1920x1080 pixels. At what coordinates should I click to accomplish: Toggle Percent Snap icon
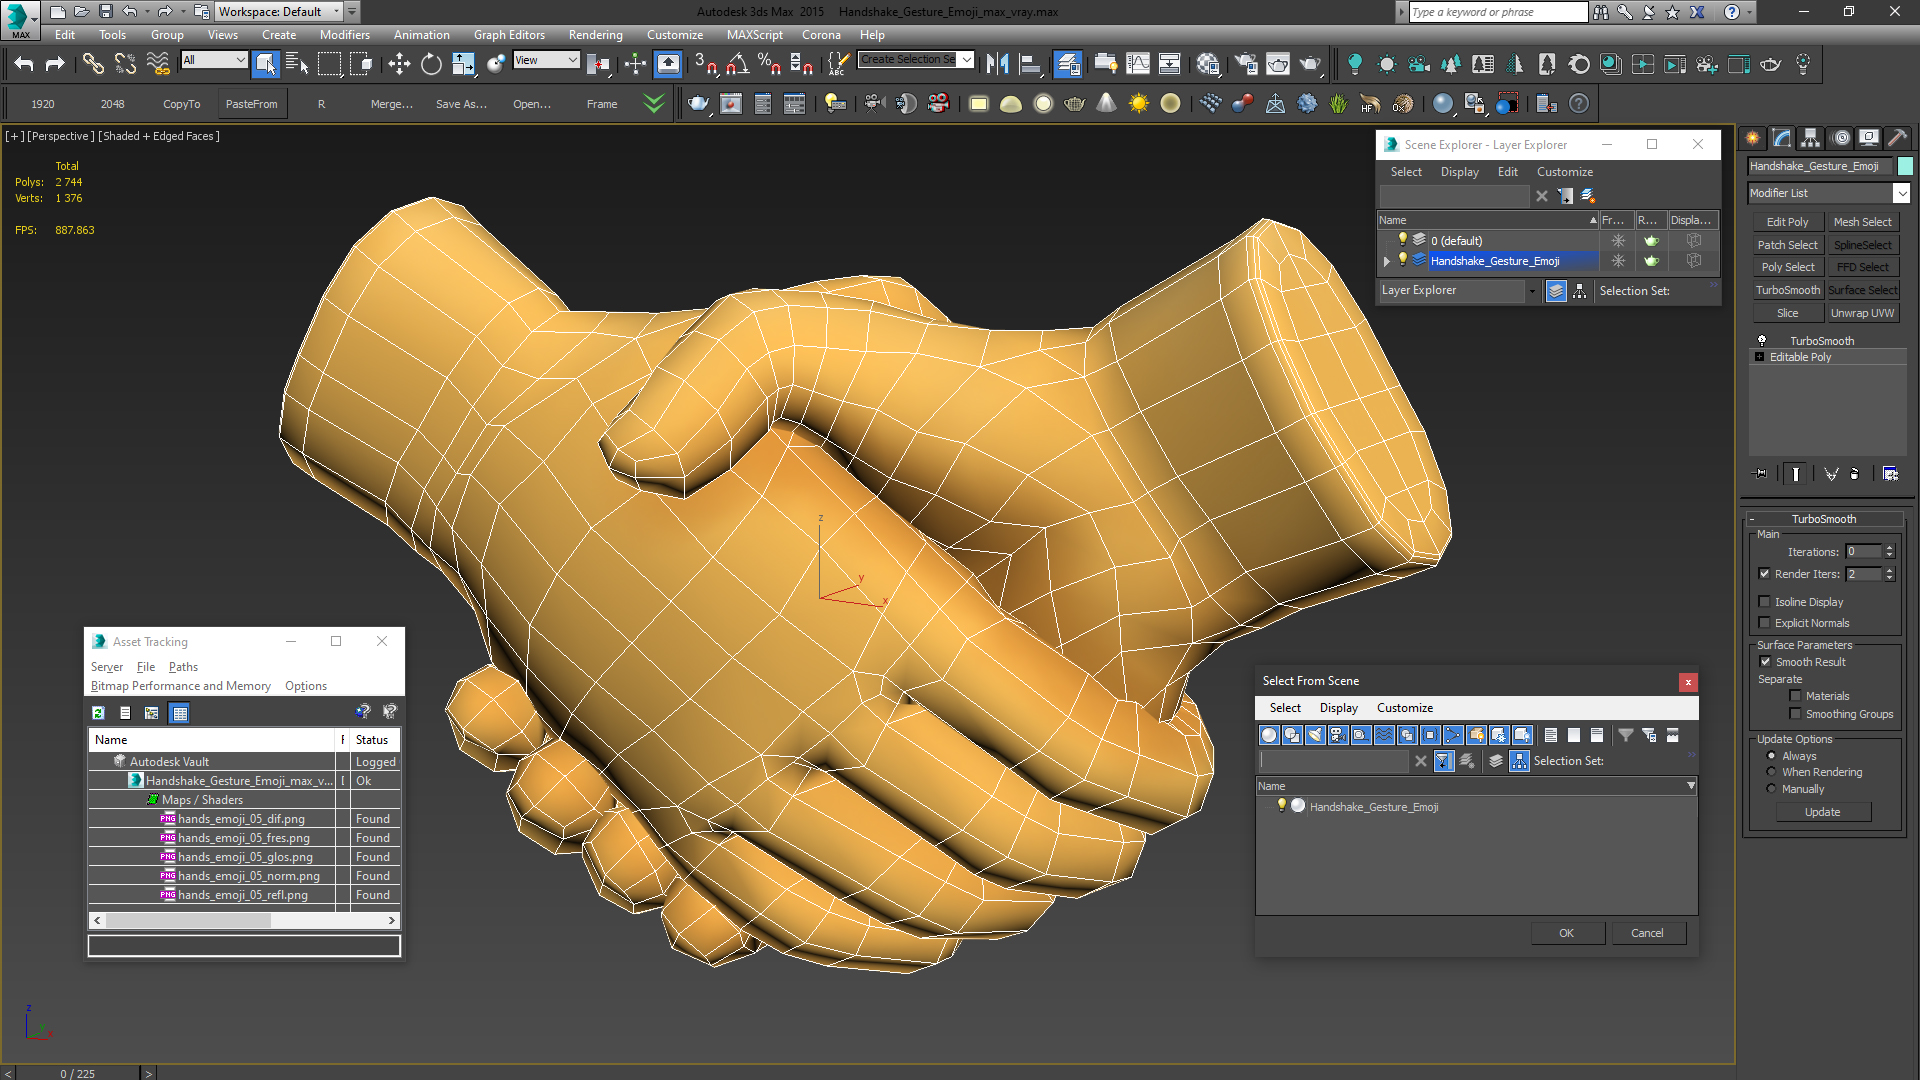click(x=769, y=65)
